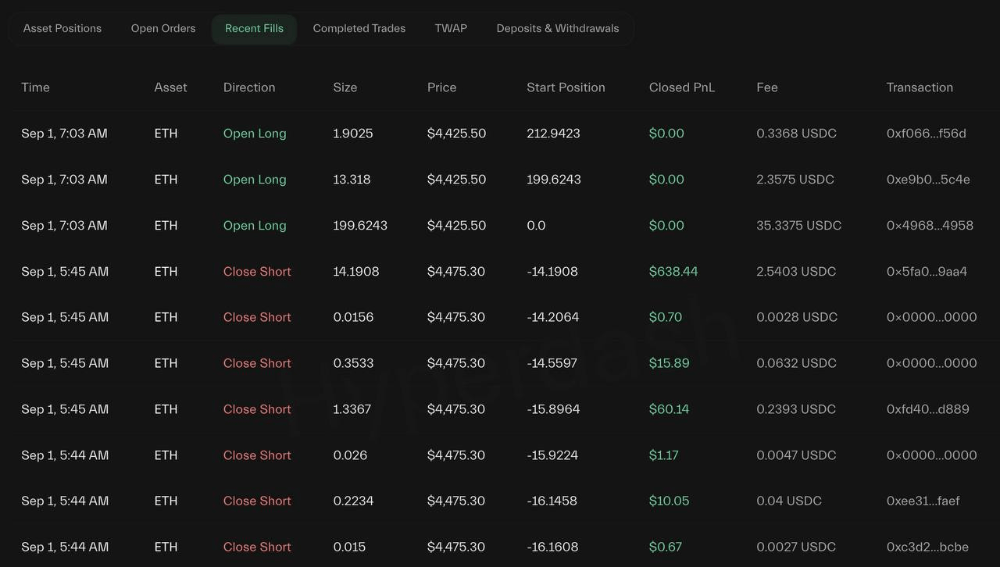View transaction hash 0xc3d2...bcbe
1000x567 pixels.
point(927,547)
